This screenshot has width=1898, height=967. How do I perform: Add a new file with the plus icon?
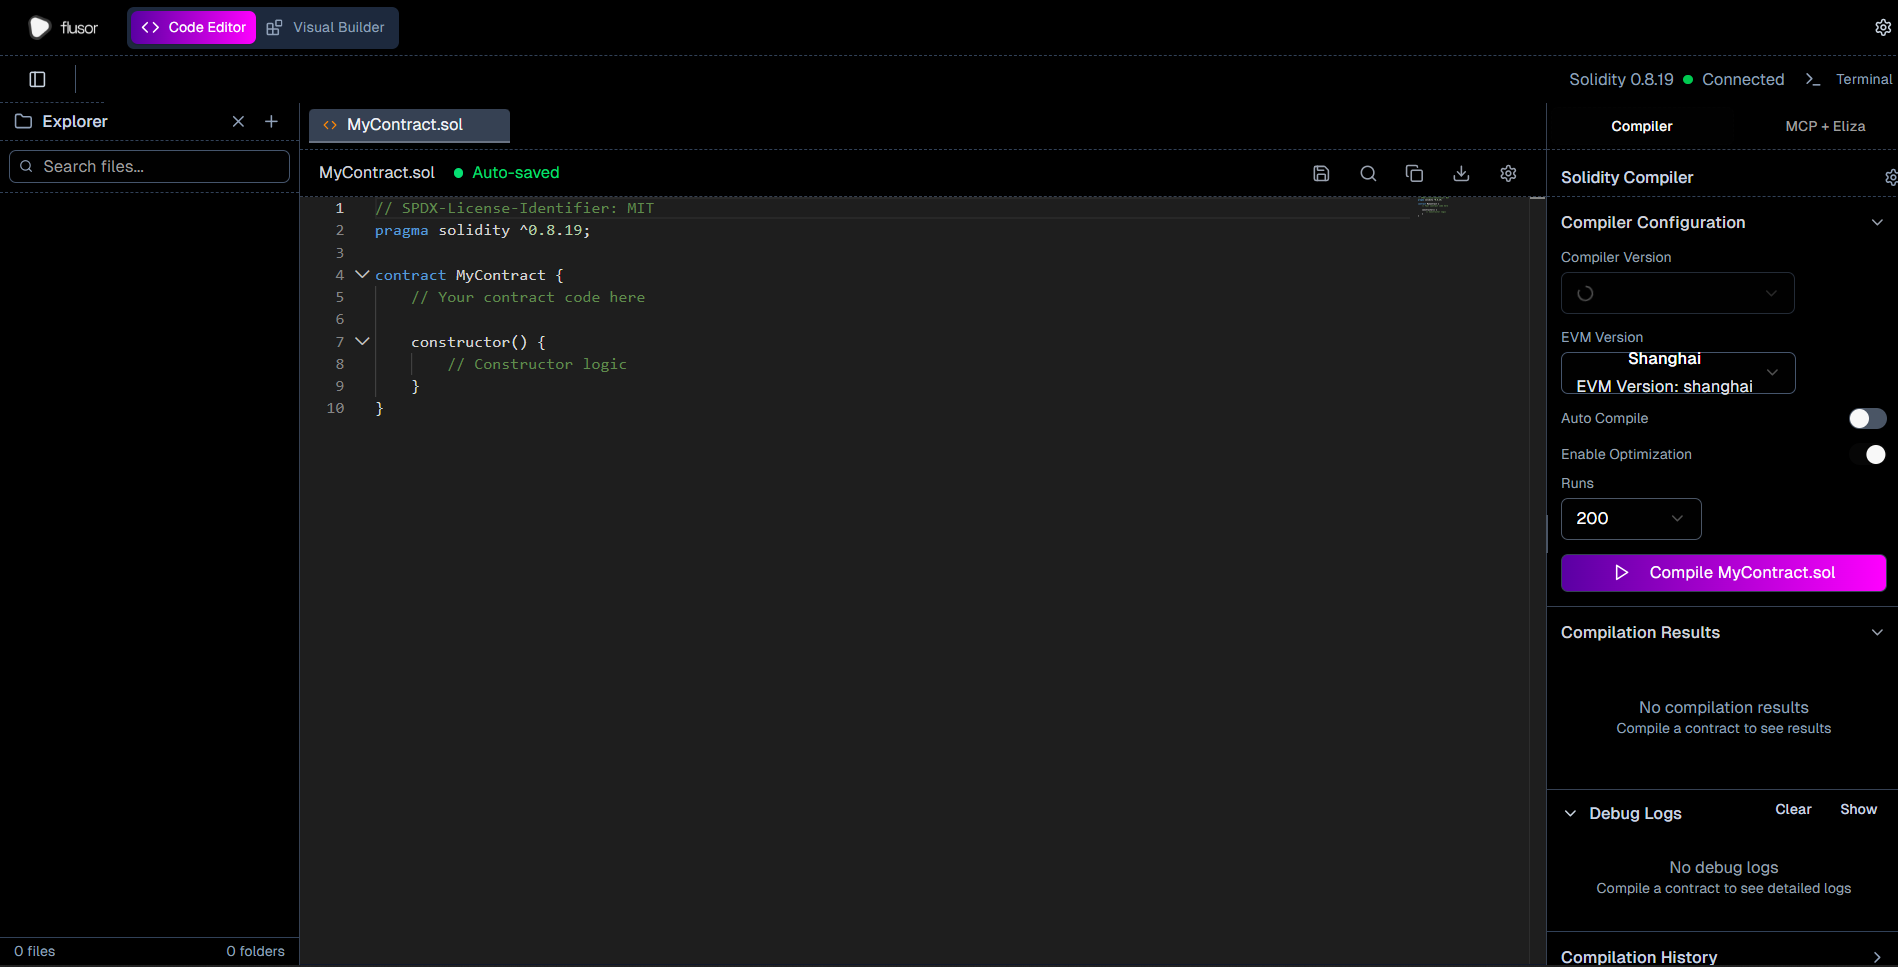(x=271, y=121)
